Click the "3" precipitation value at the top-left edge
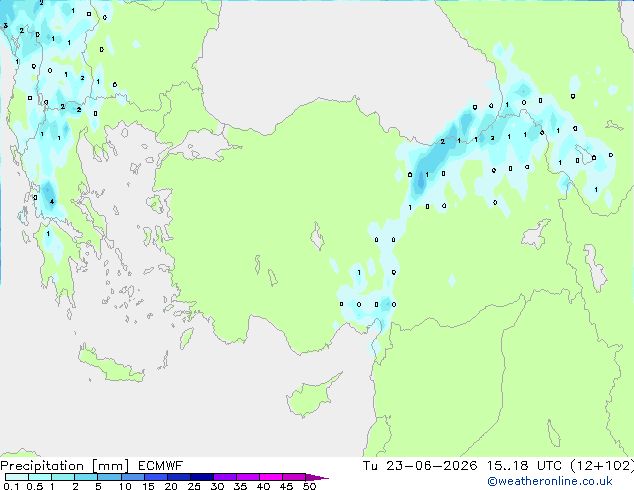Image resolution: width=634 pixels, height=490 pixels. point(5,26)
